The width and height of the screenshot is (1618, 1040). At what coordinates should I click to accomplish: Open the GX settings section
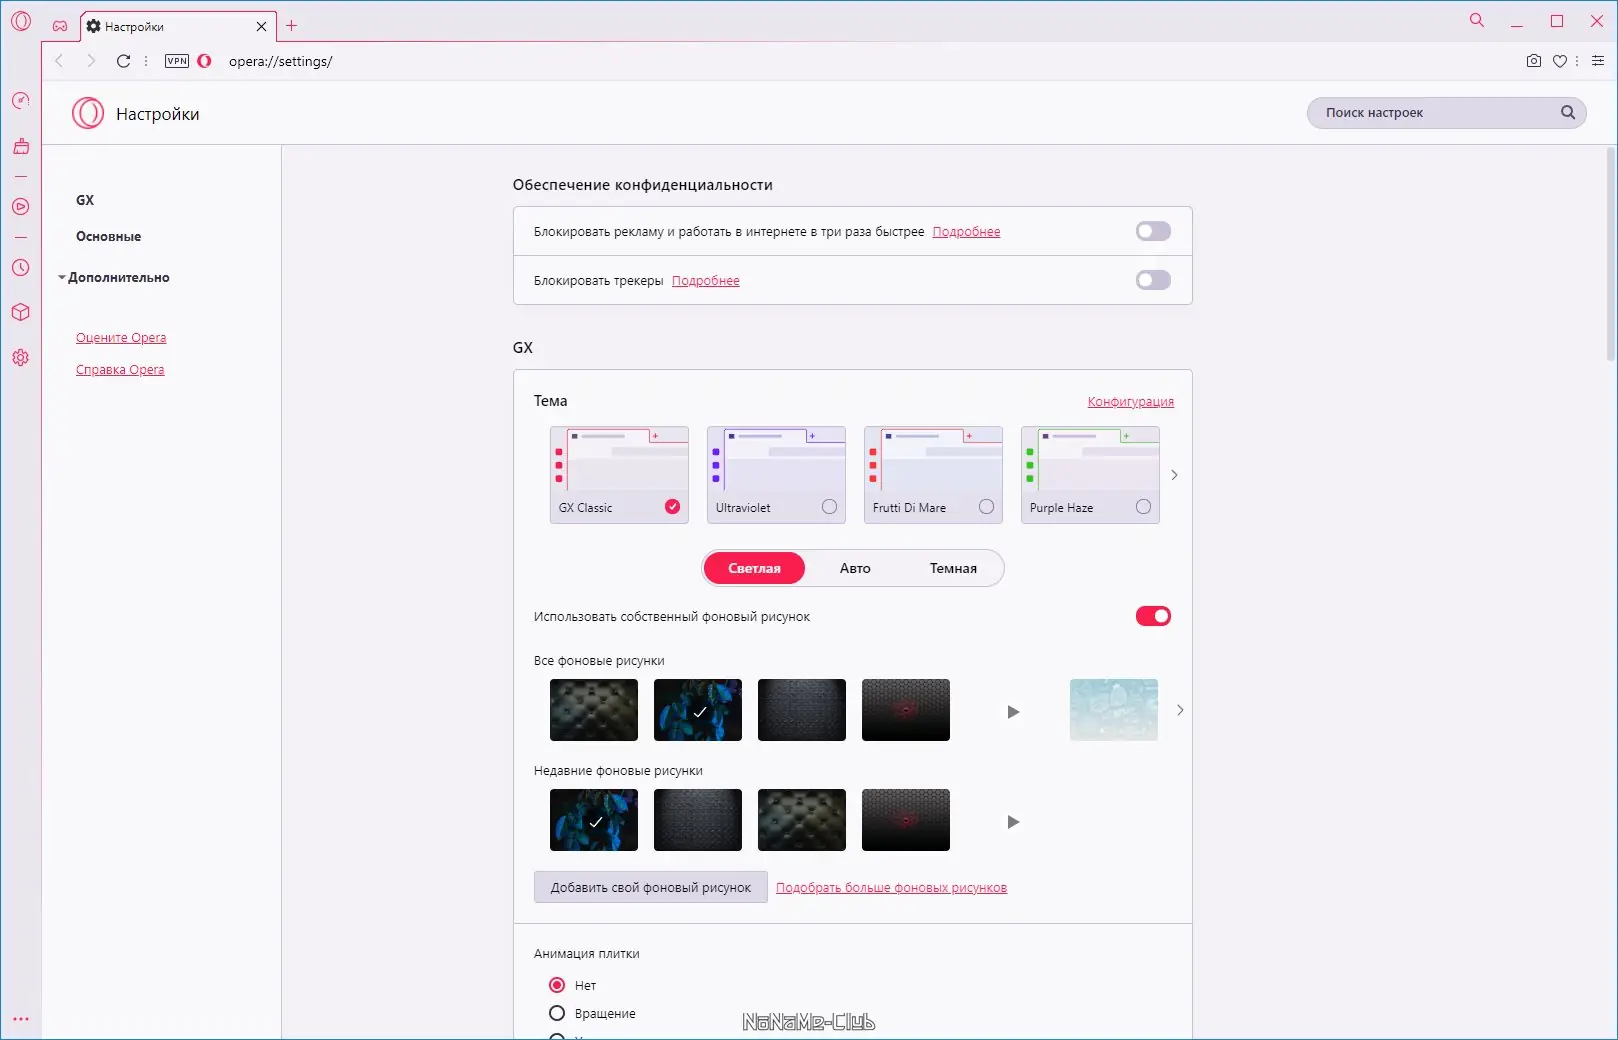(85, 200)
